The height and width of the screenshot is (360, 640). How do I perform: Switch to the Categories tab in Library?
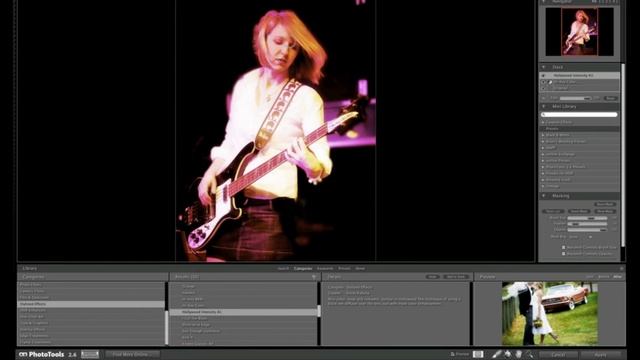coord(303,269)
